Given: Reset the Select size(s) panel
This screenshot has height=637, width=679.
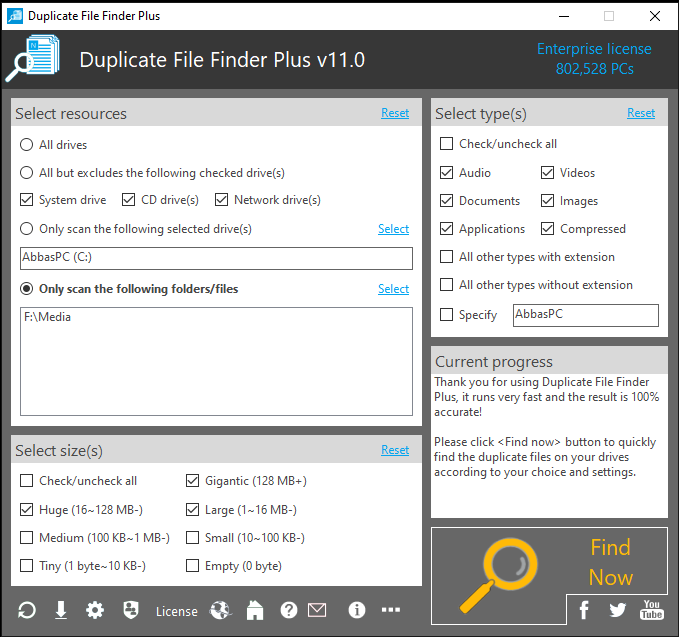Looking at the screenshot, I should (x=395, y=450).
